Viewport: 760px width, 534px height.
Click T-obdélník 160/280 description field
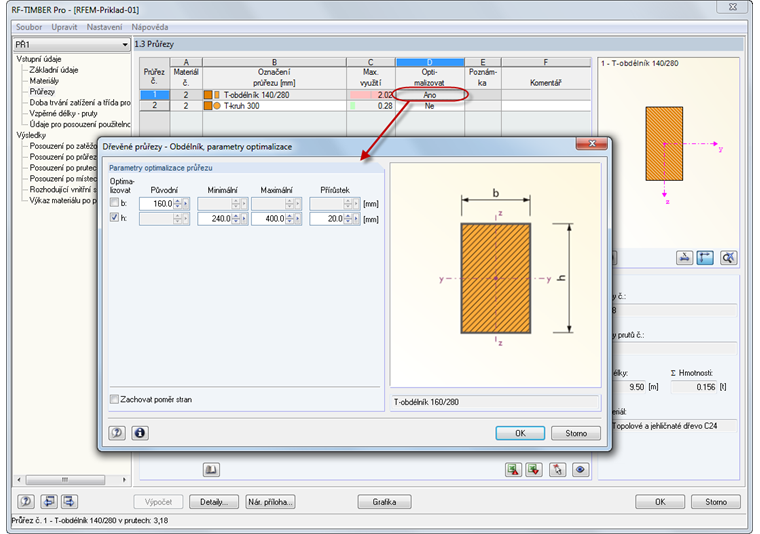click(495, 402)
